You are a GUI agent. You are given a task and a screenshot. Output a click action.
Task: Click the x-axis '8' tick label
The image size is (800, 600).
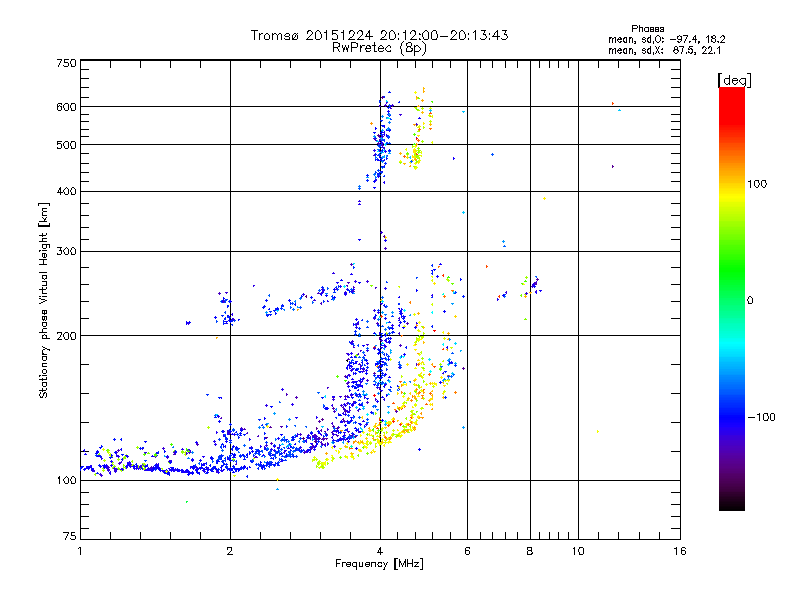click(x=530, y=551)
